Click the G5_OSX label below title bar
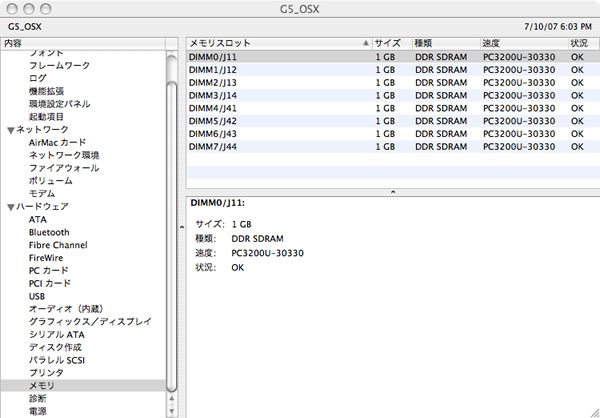This screenshot has height=418, width=600. [24, 27]
